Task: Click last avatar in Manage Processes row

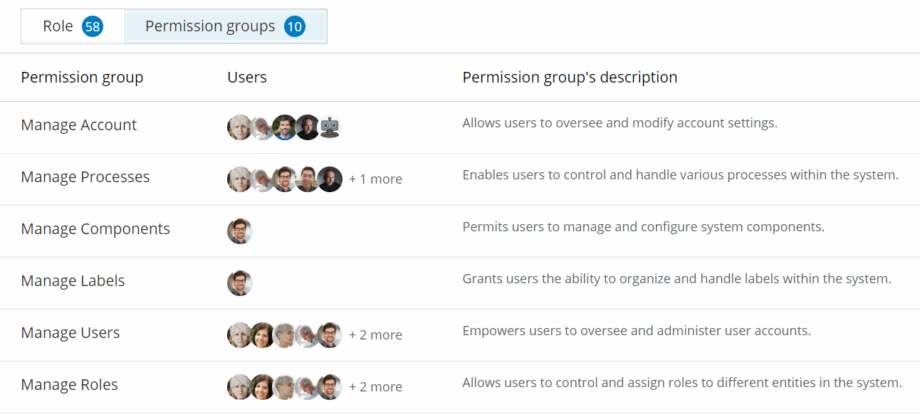Action: coord(330,179)
